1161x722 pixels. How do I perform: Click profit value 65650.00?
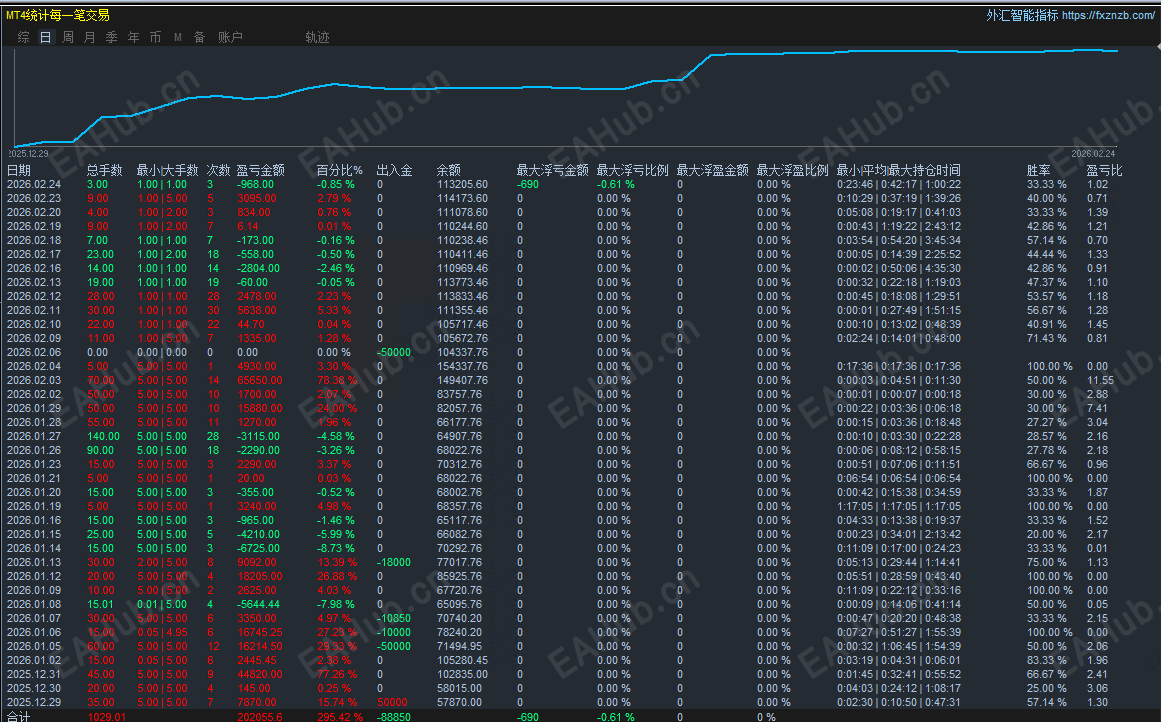[260, 380]
